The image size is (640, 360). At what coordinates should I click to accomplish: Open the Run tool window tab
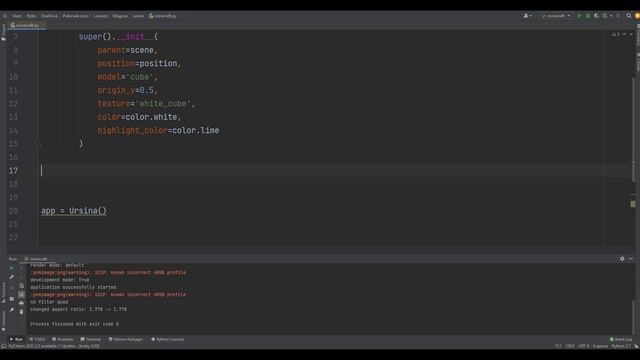coord(16,339)
